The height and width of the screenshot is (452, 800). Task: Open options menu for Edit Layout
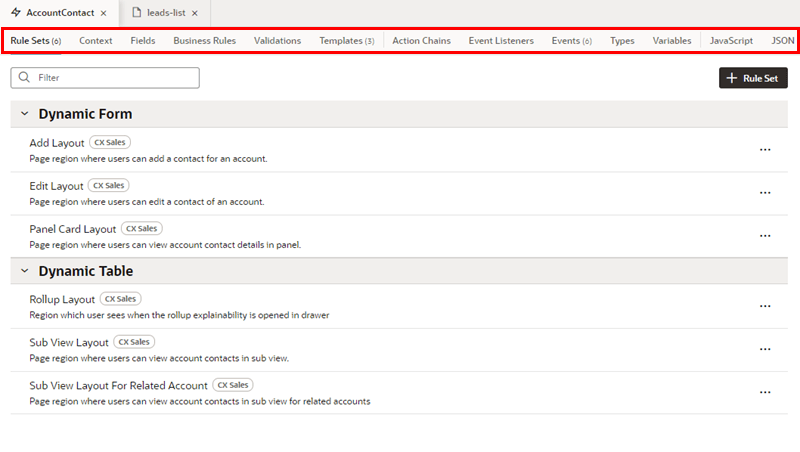[x=765, y=193]
